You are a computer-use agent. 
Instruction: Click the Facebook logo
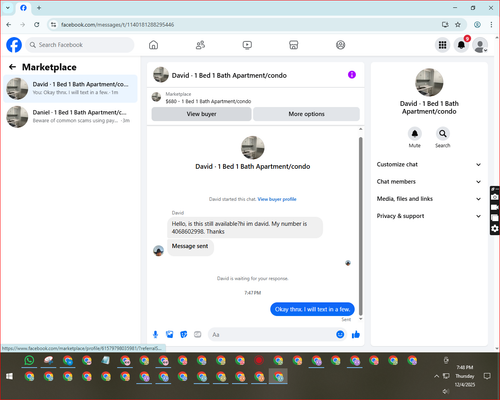tap(14, 45)
